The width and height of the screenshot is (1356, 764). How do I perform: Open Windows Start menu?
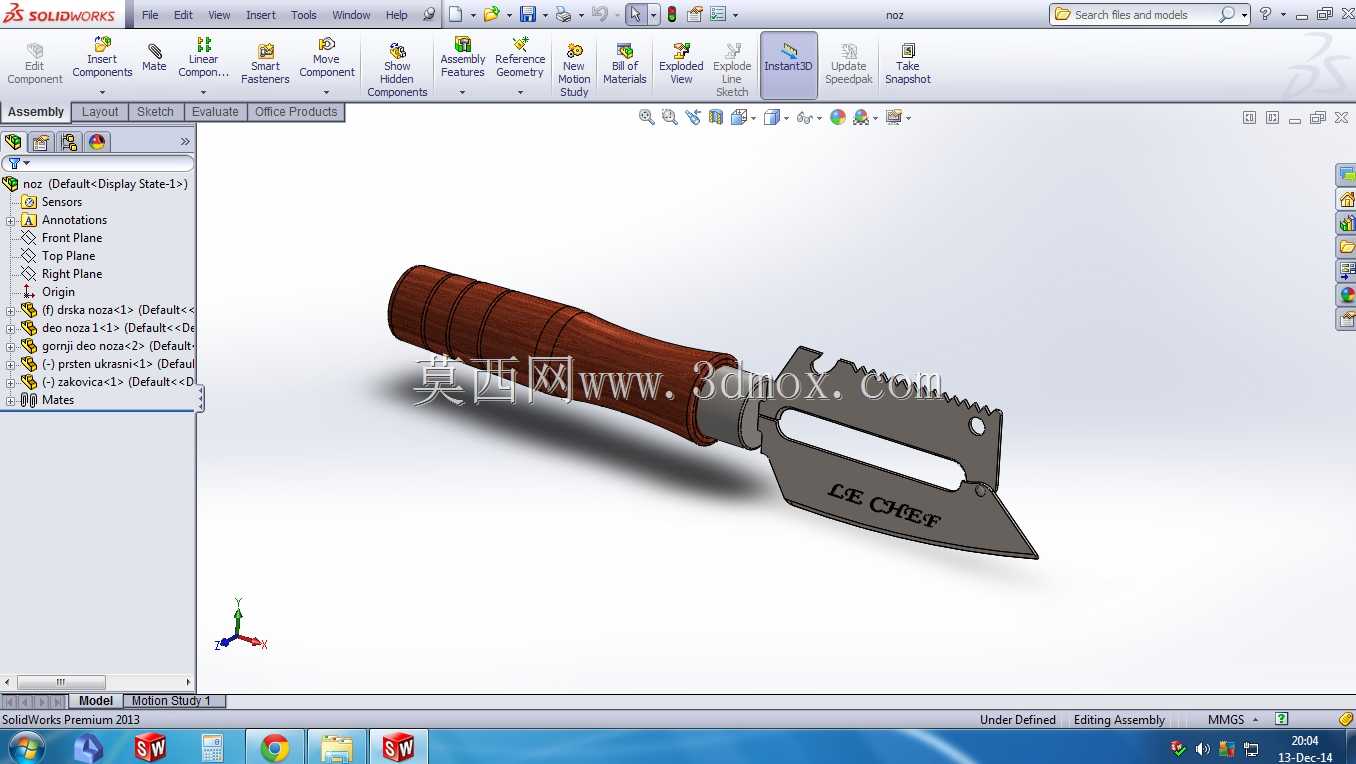coord(25,747)
